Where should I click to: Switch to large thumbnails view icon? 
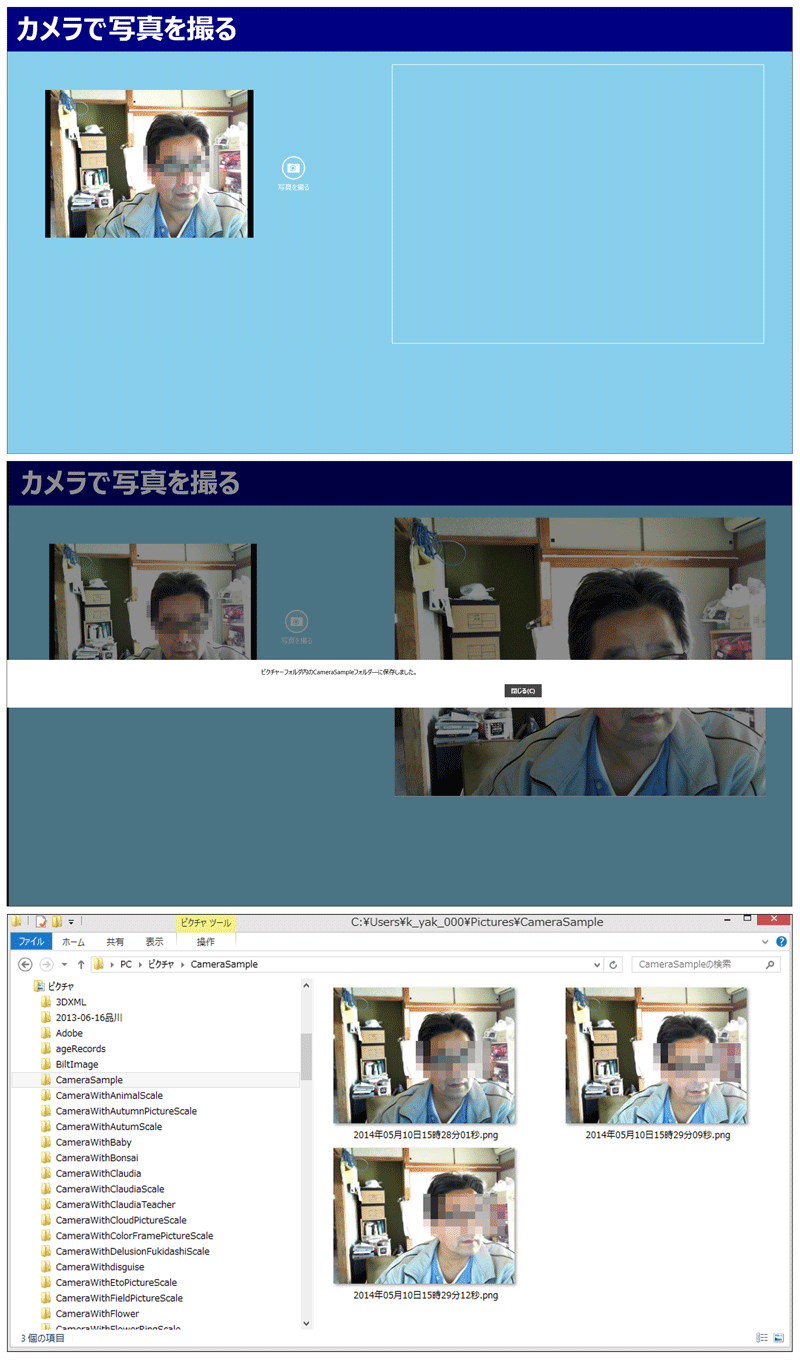(x=779, y=1338)
